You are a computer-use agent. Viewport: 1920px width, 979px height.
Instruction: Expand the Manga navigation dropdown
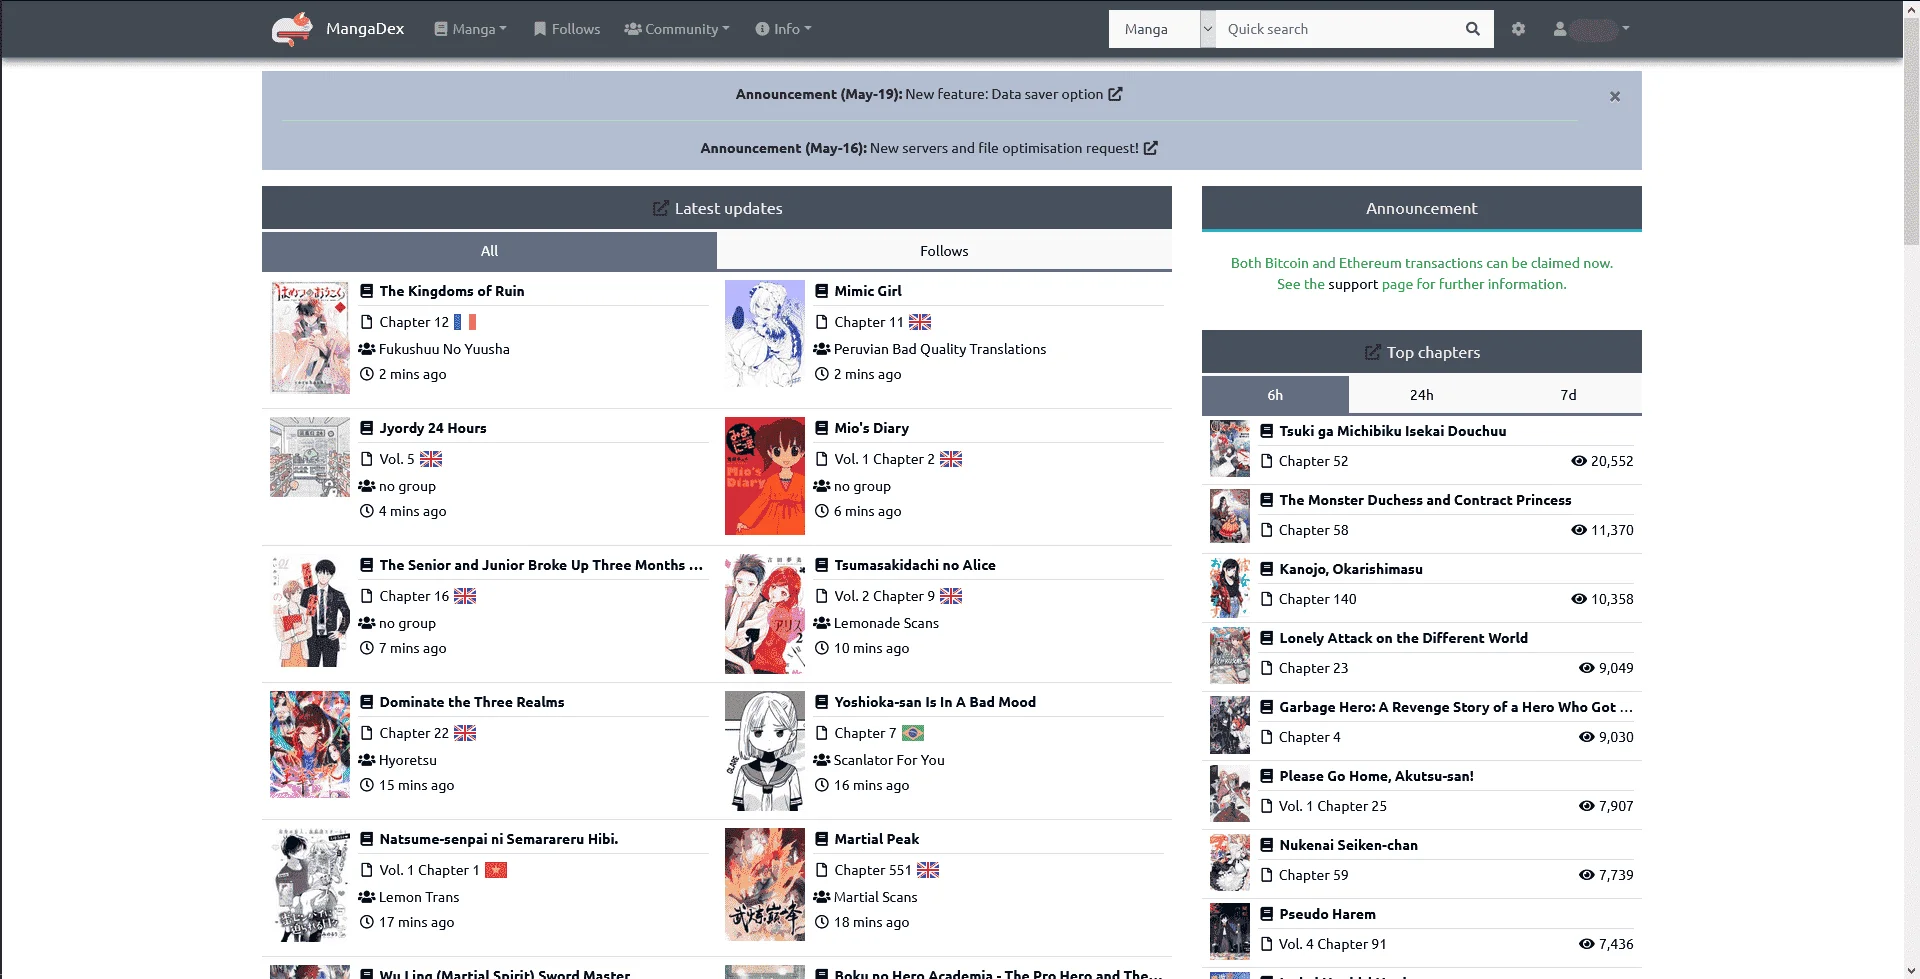point(470,29)
